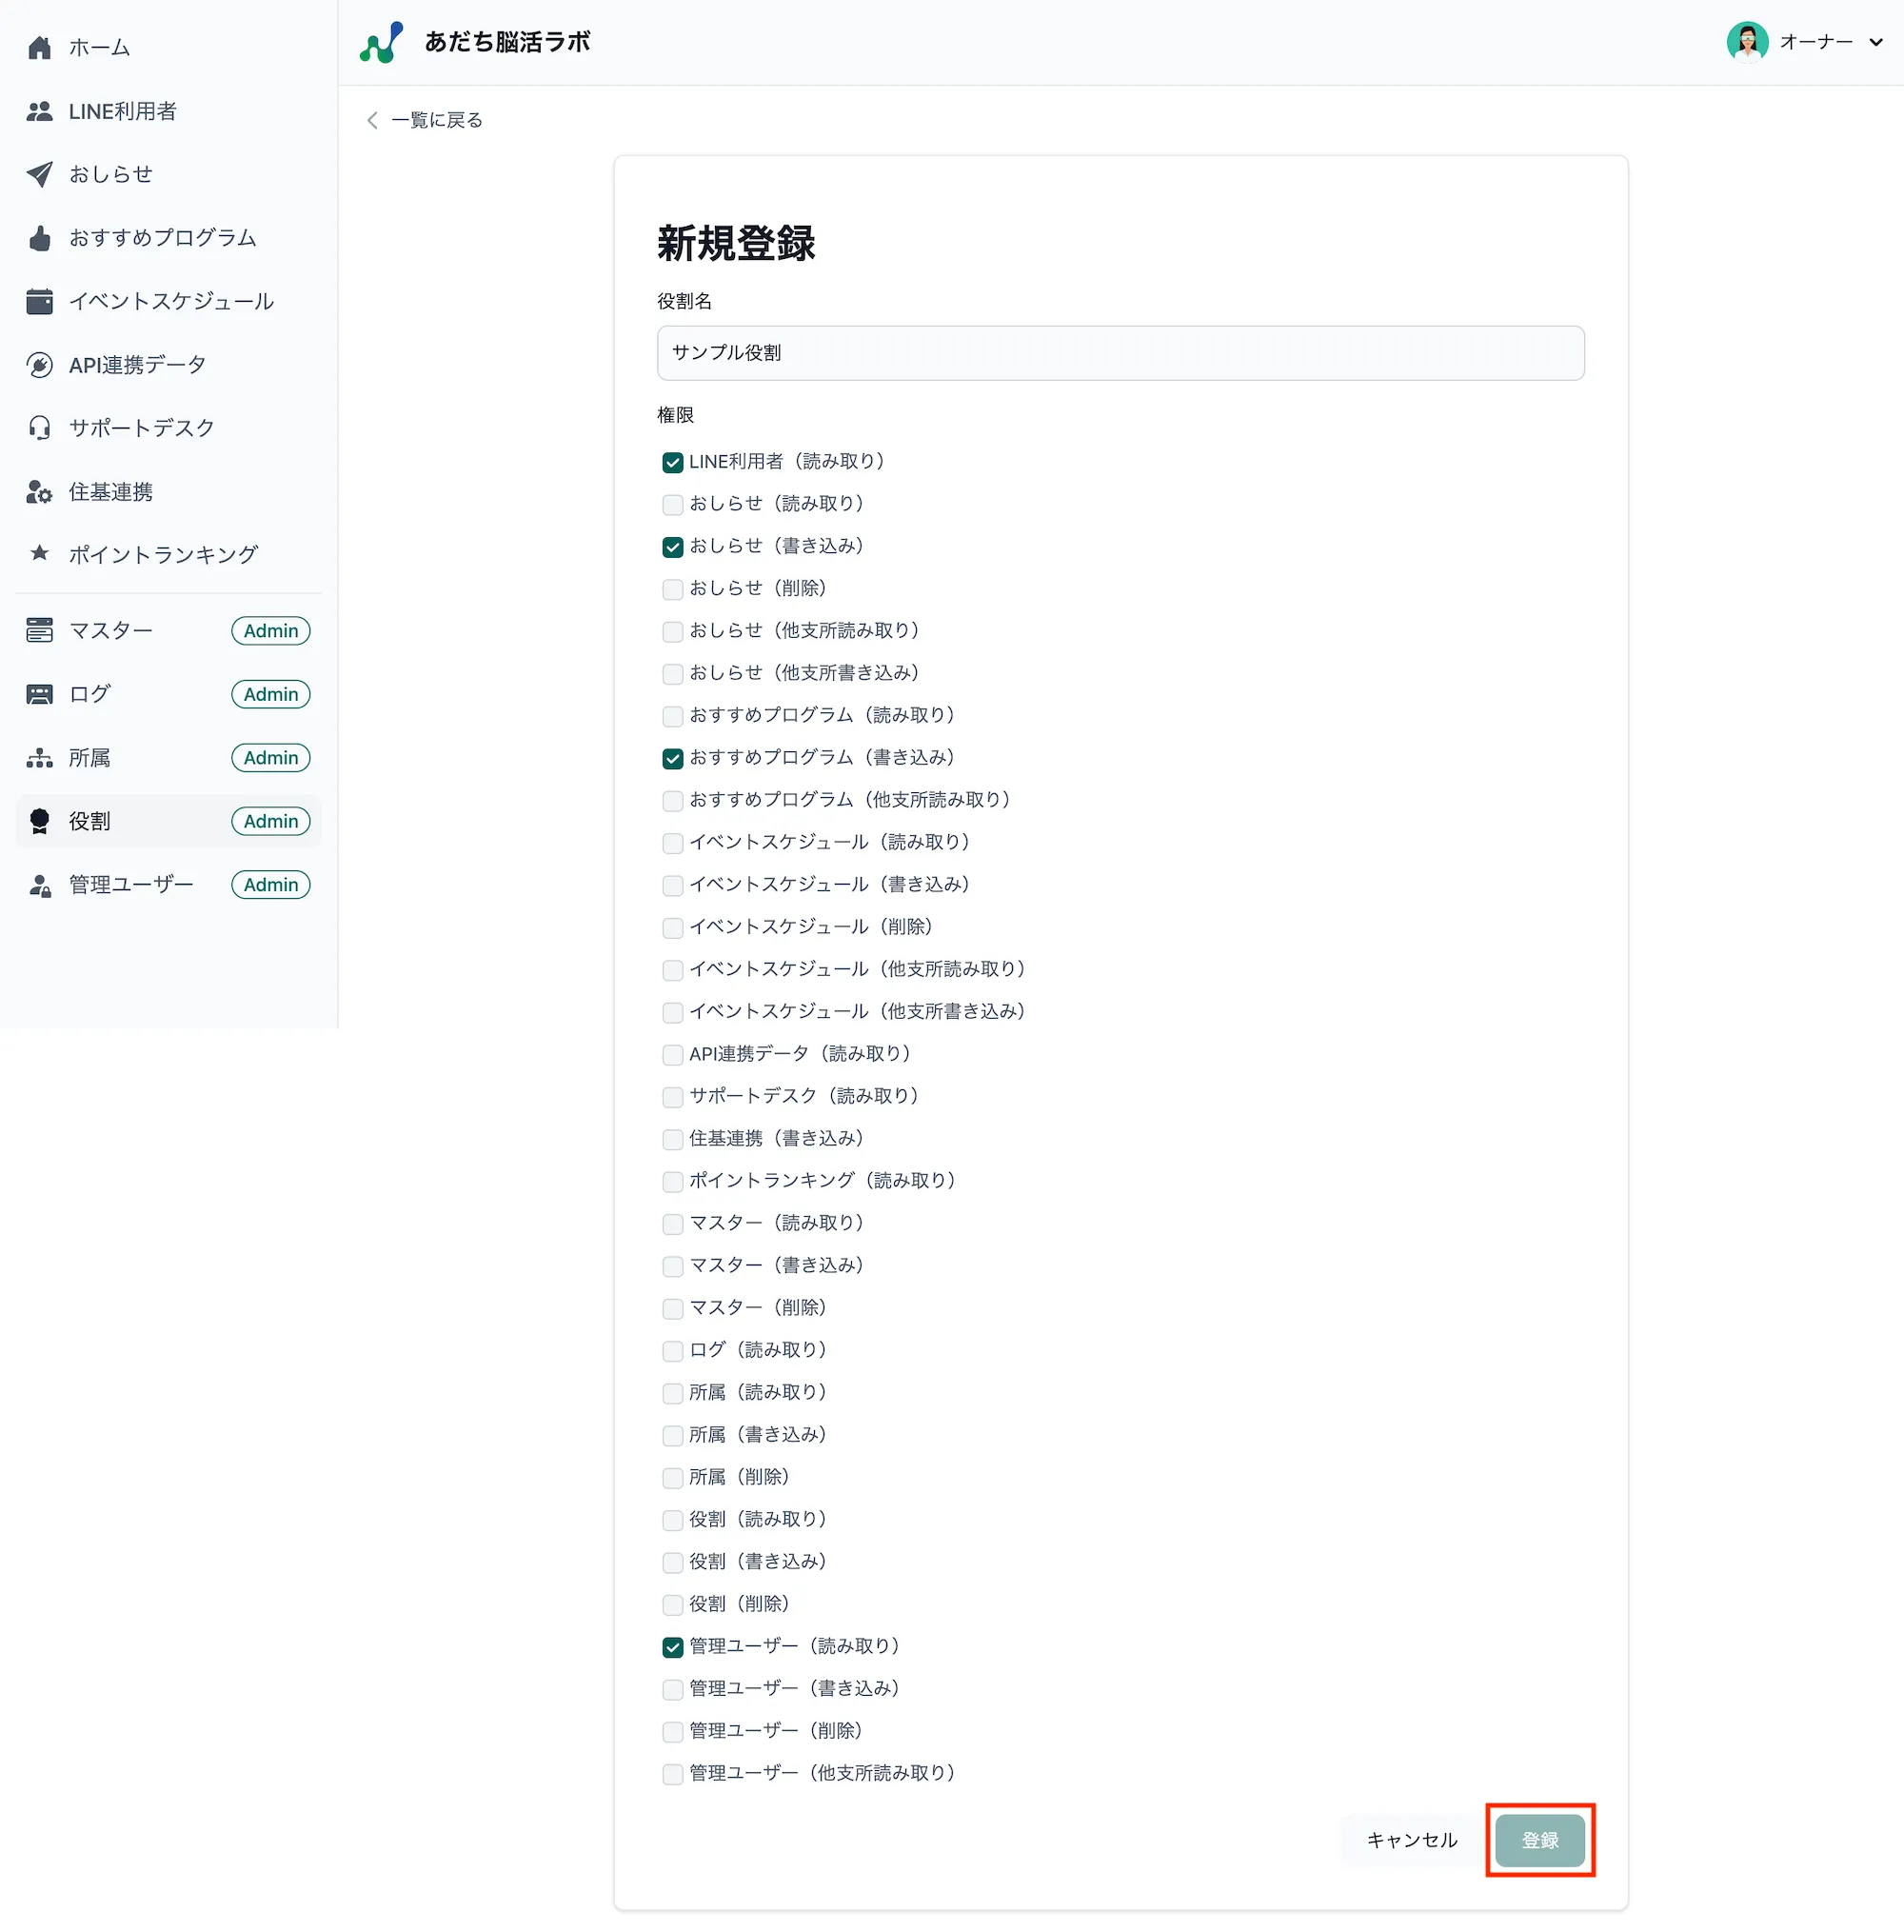This screenshot has height=1932, width=1904.
Task: Select the ポイントランキング star icon
Action: 39,555
